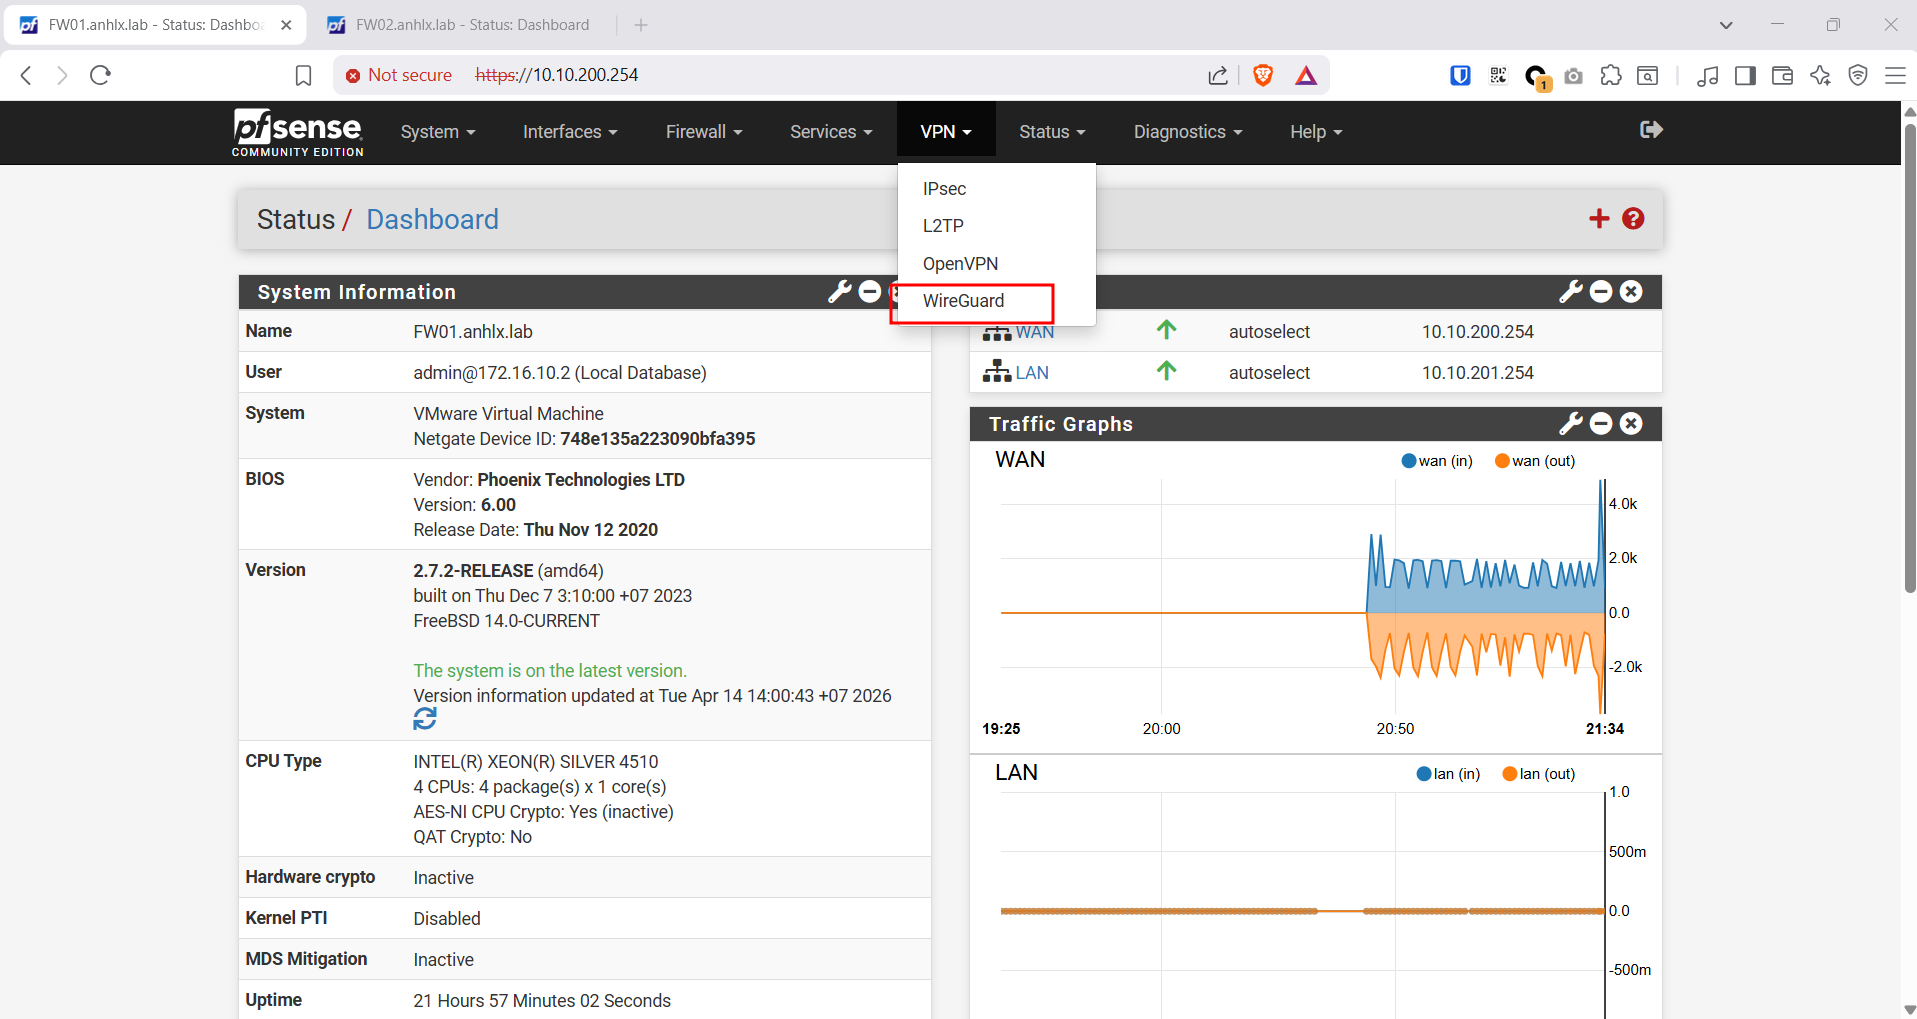Expand the Diagnostics dropdown menu

click(1187, 132)
